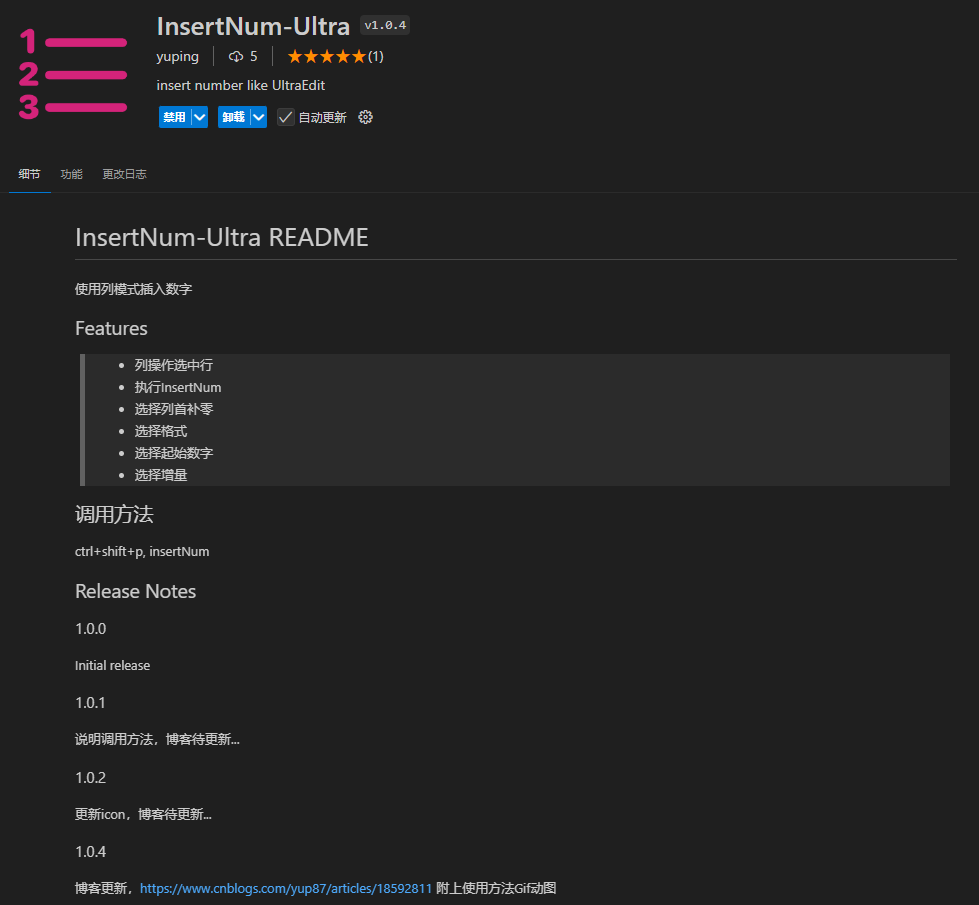The height and width of the screenshot is (905, 979).
Task: Click the Release Notes heading
Action: pos(135,591)
